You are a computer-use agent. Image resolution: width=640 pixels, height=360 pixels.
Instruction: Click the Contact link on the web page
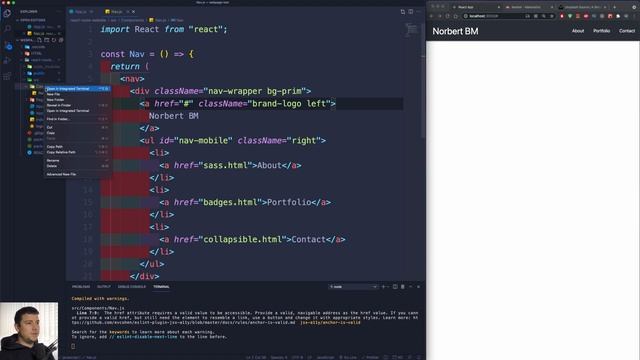(627, 31)
